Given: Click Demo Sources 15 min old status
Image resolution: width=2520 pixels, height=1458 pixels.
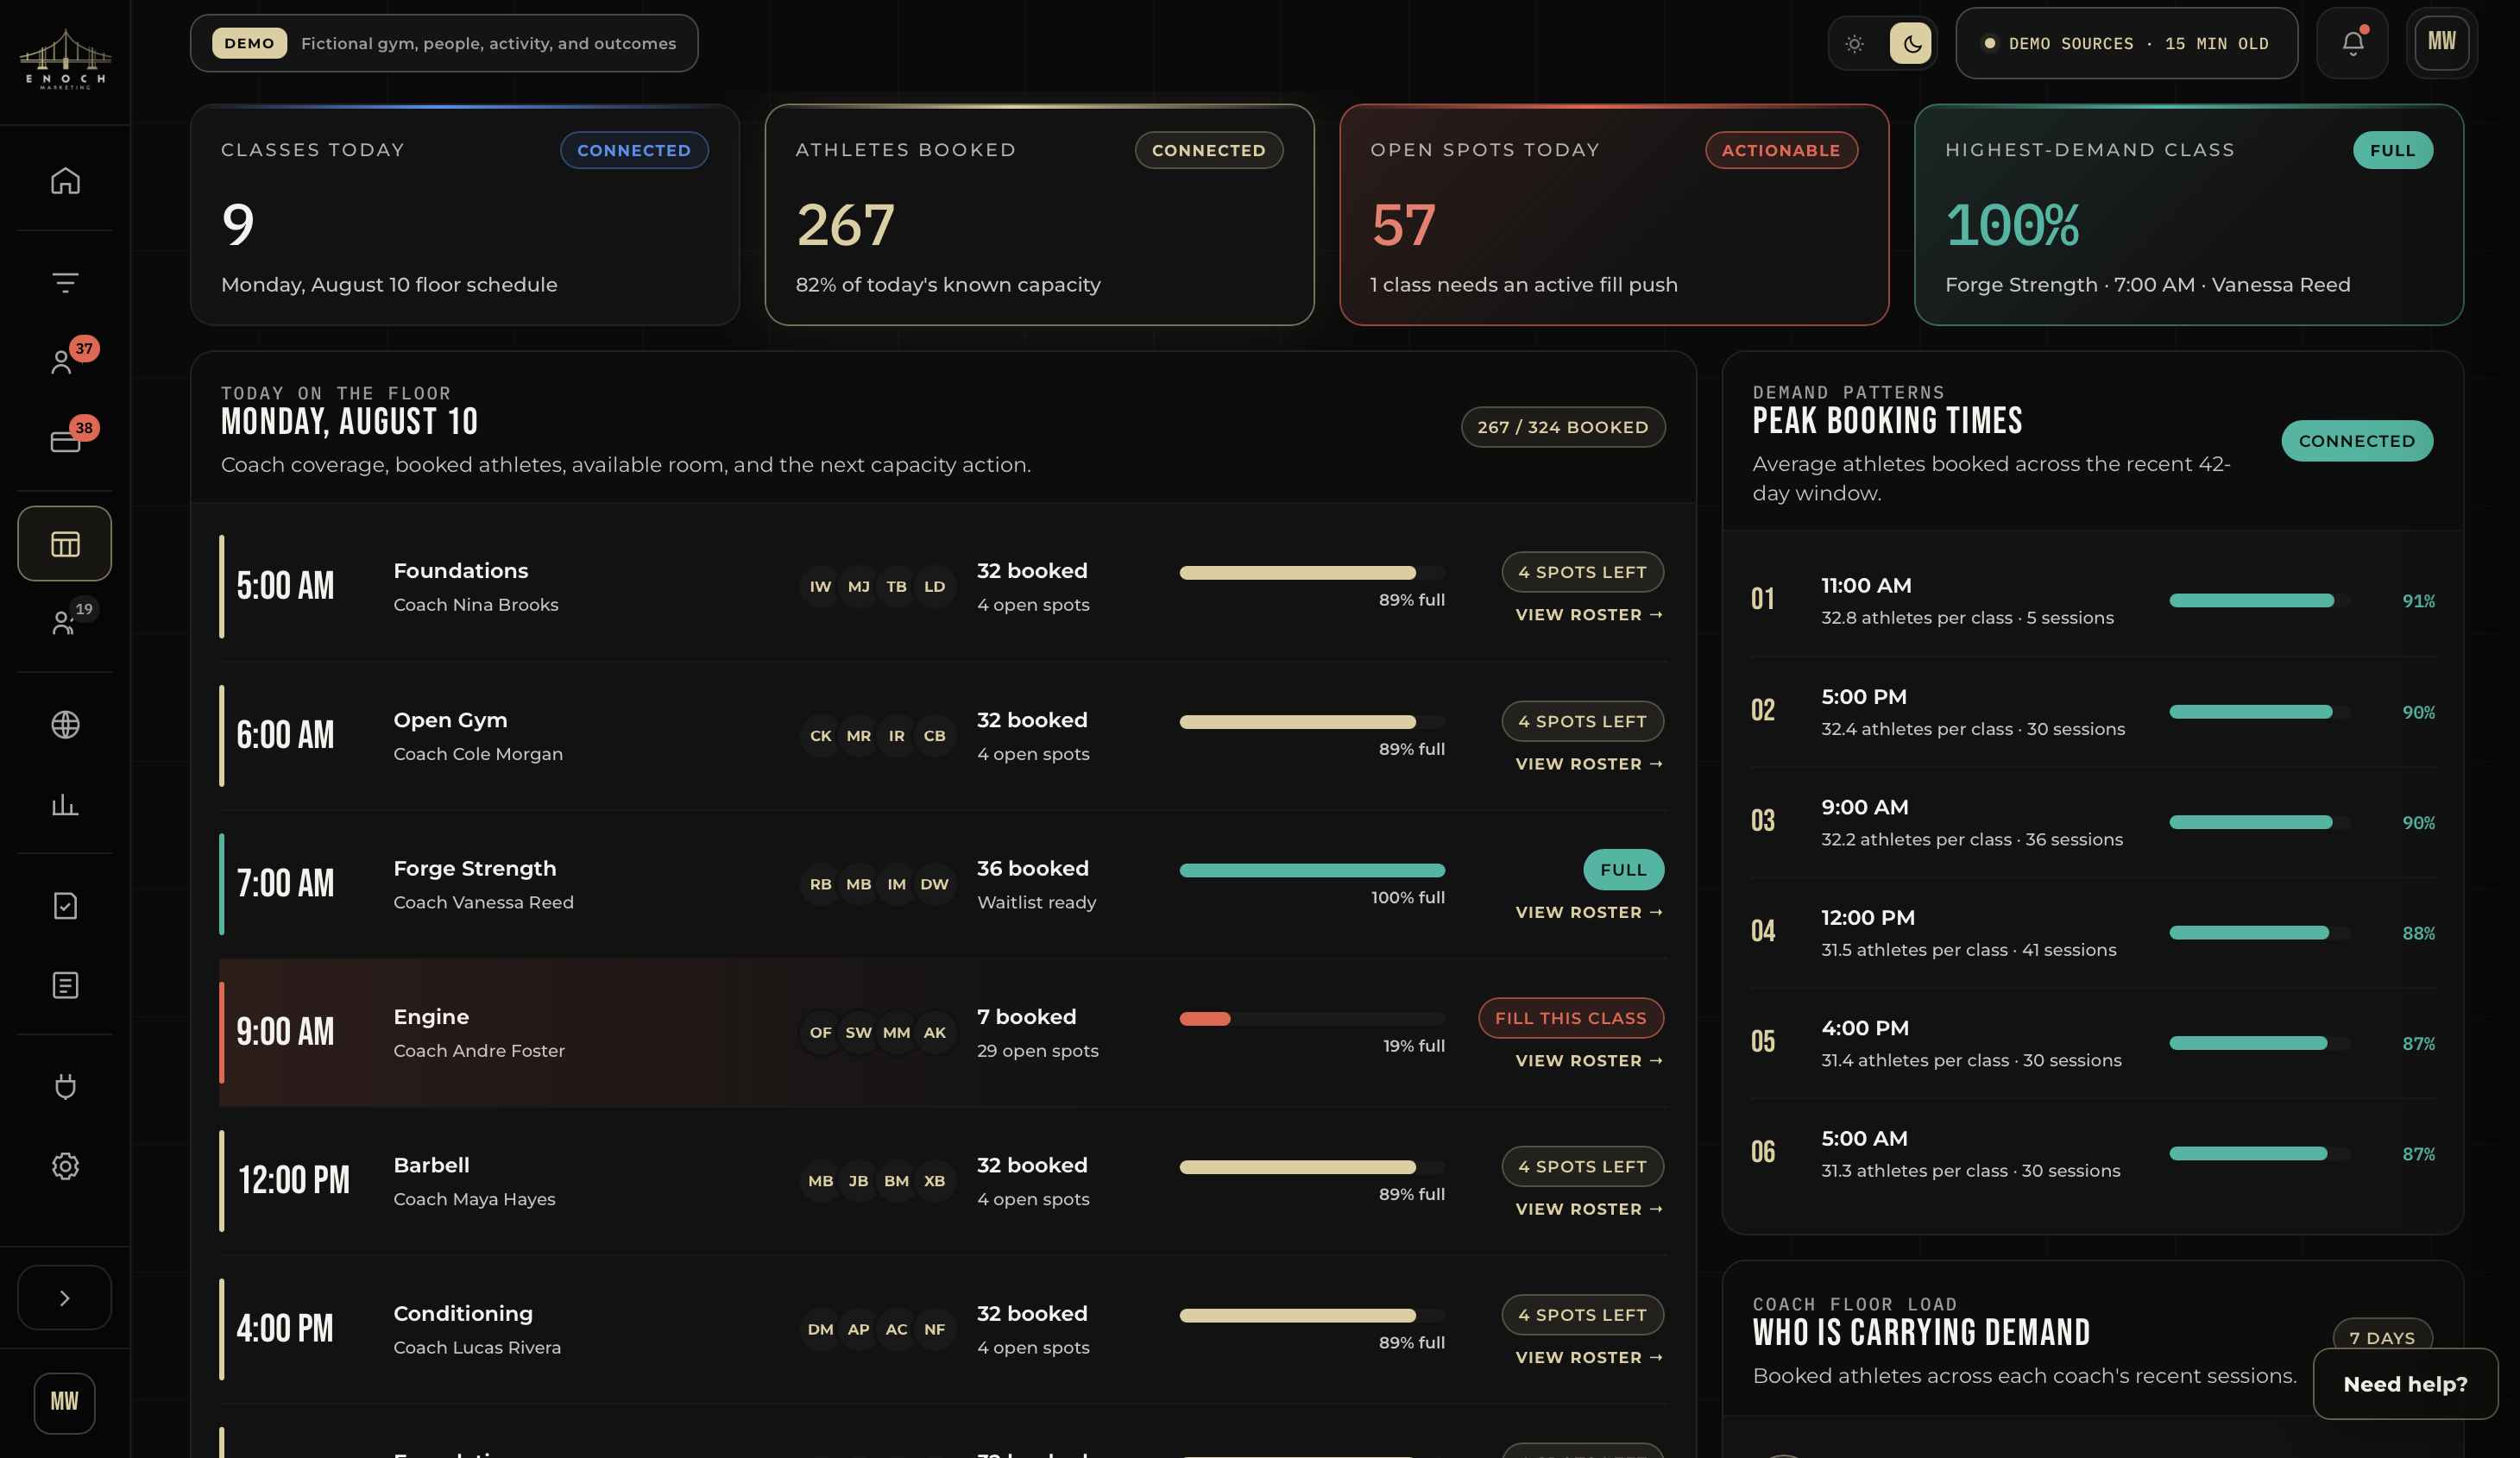Looking at the screenshot, I should pos(2127,44).
